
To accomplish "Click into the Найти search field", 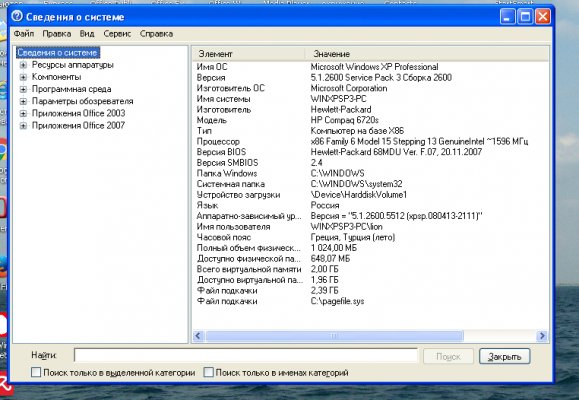I will 246,355.
